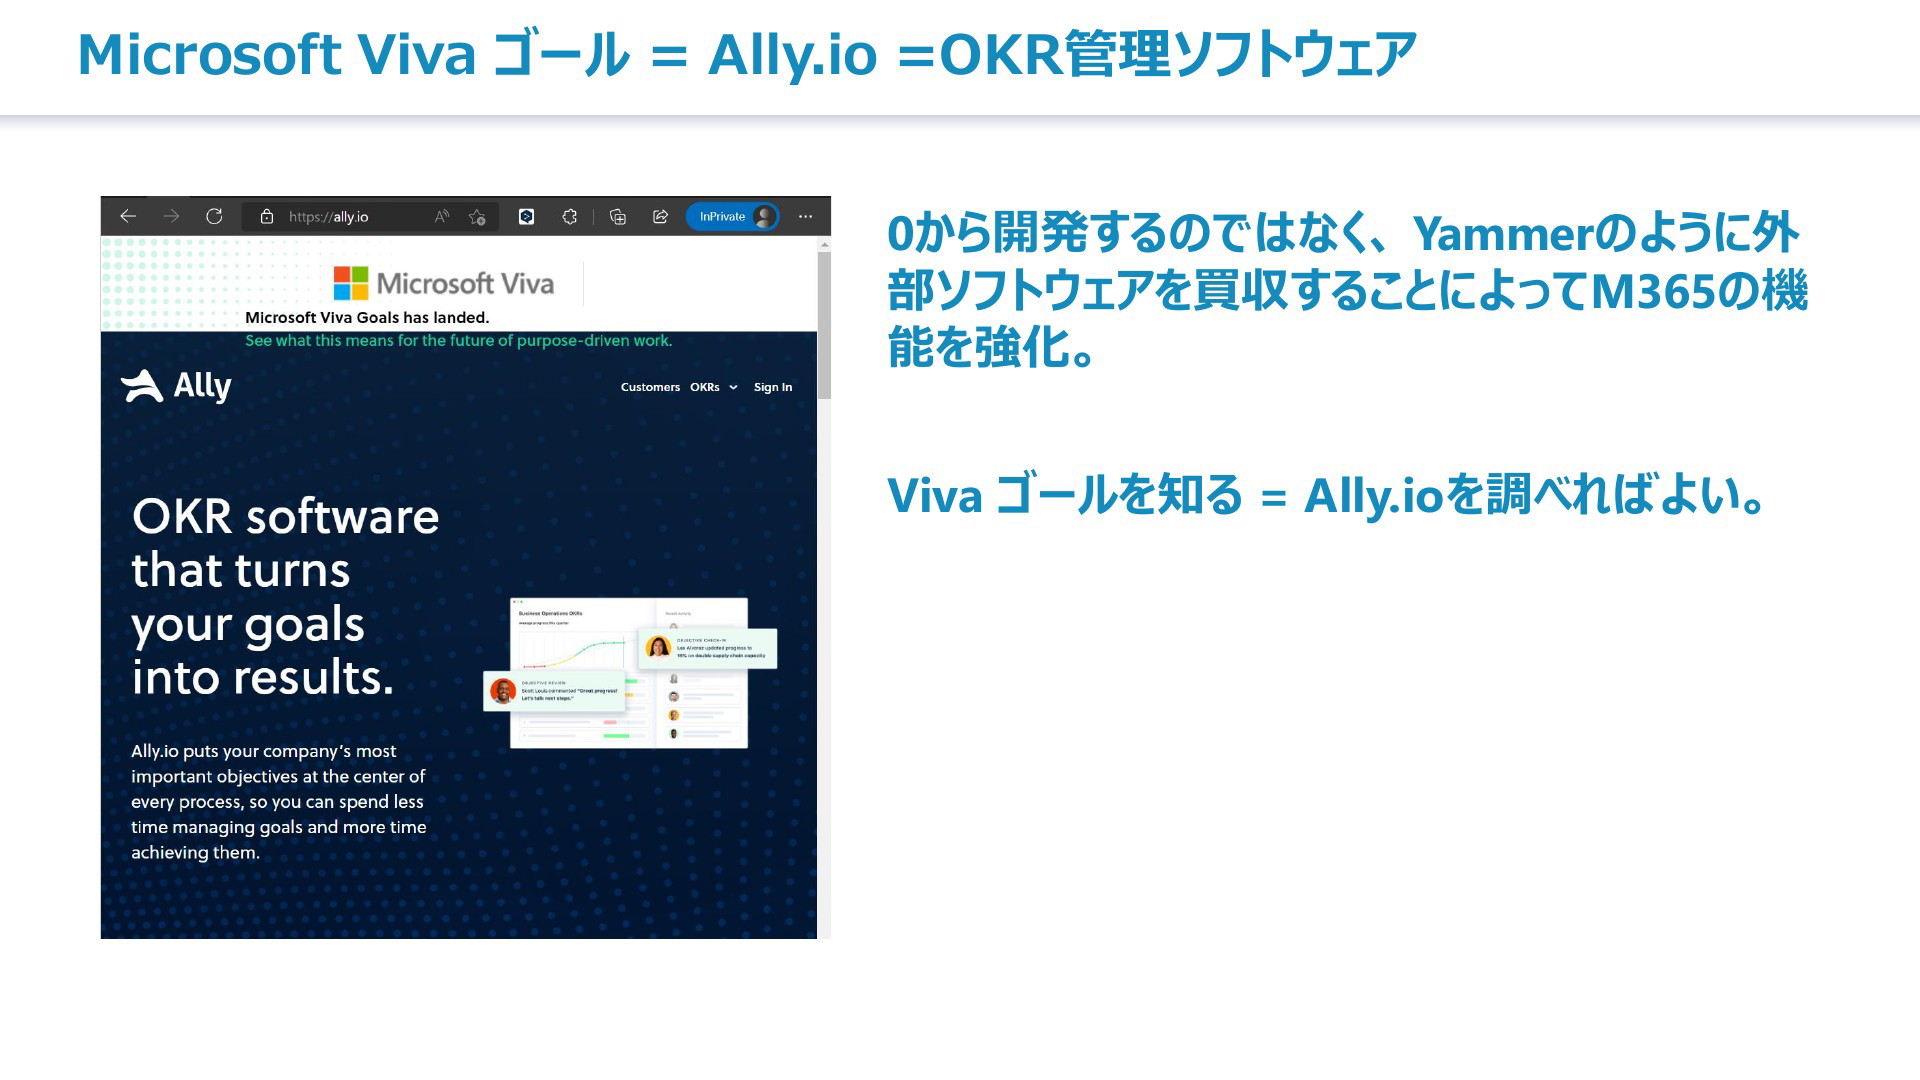Click the Ally logo
Screen dimensions: 1920x1080
tap(176, 386)
